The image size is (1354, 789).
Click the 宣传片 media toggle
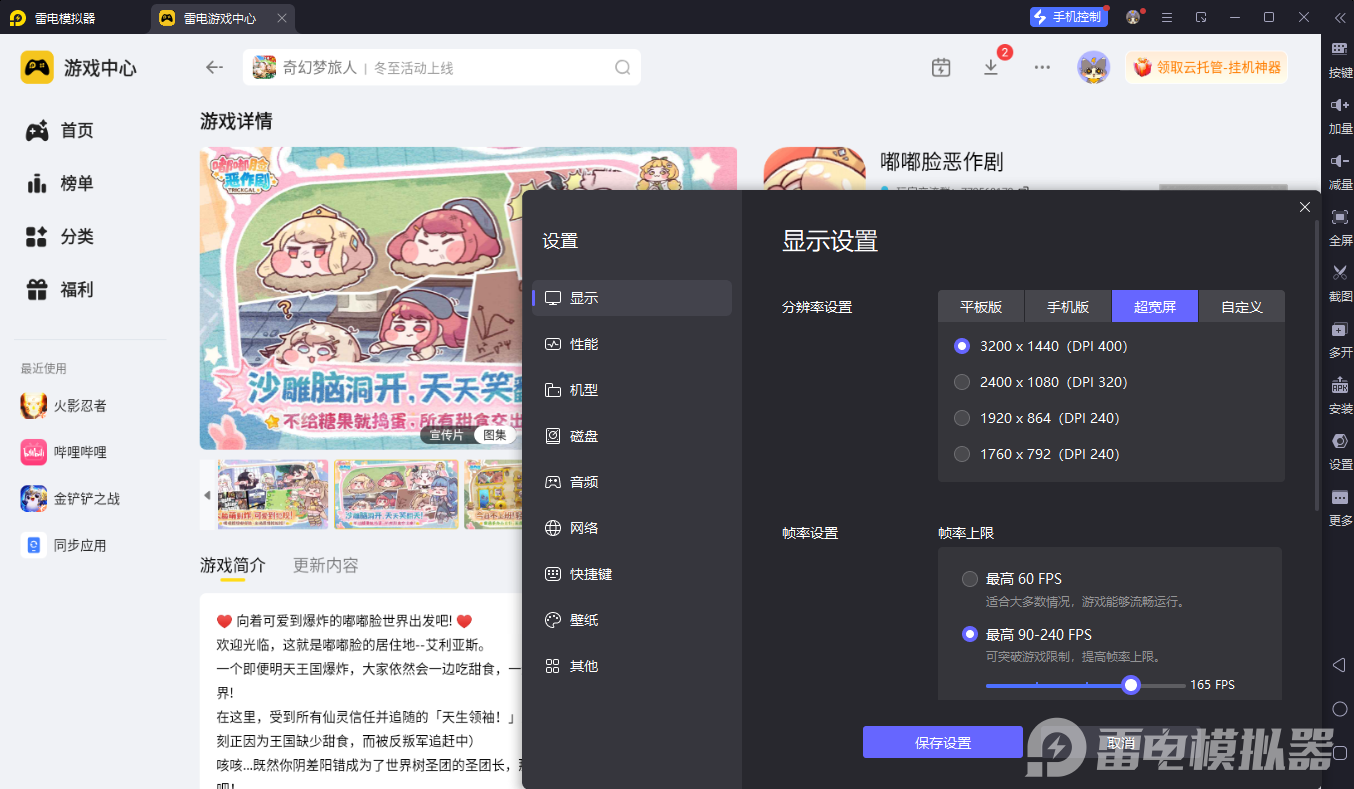coord(447,435)
